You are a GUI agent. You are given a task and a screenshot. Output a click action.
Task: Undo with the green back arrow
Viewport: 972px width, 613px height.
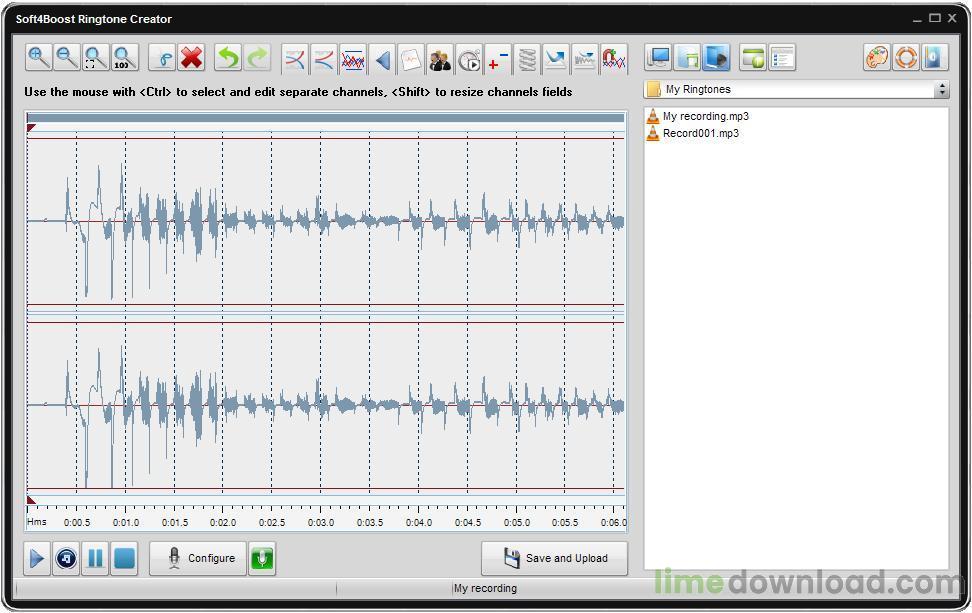tap(228, 59)
